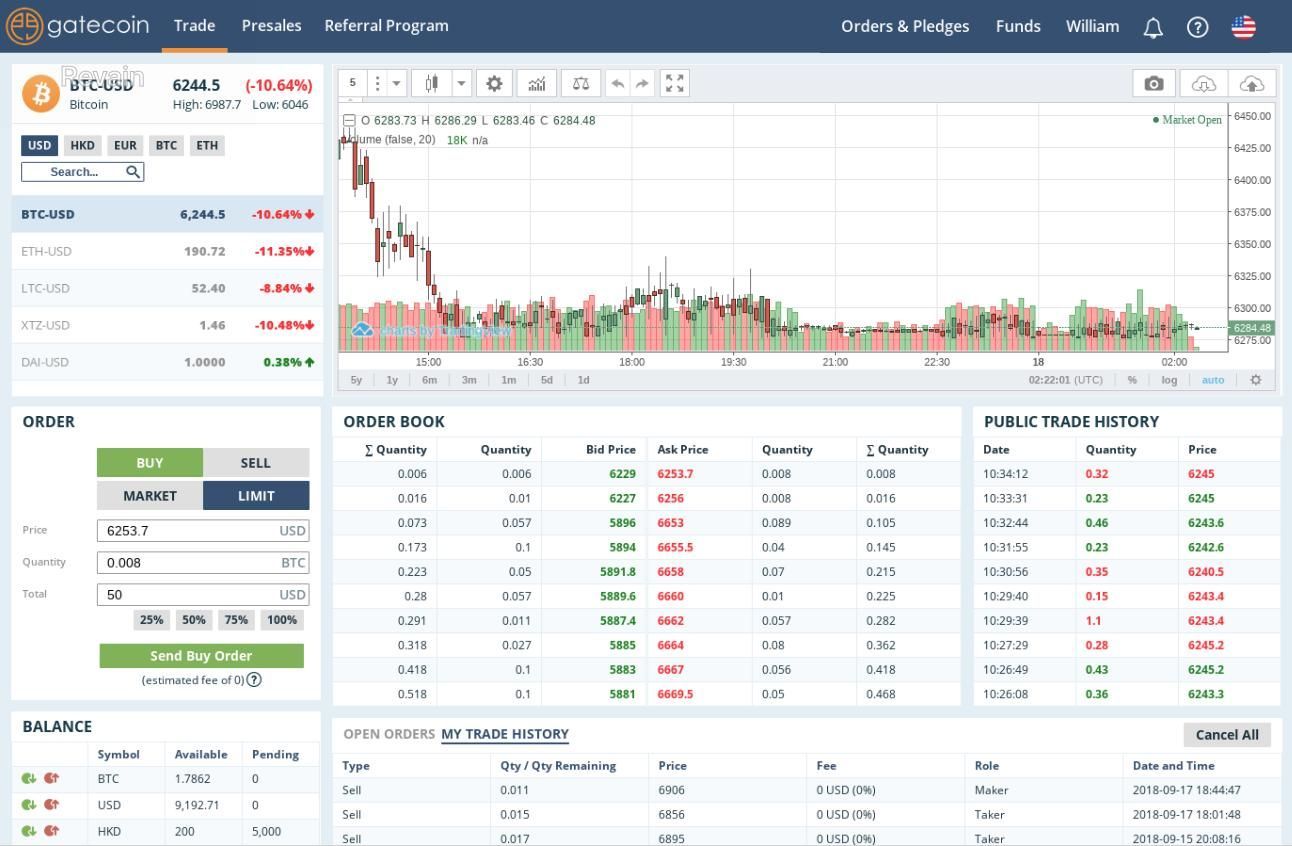Go to Funds page
This screenshot has height=846, width=1292.
(x=1018, y=27)
